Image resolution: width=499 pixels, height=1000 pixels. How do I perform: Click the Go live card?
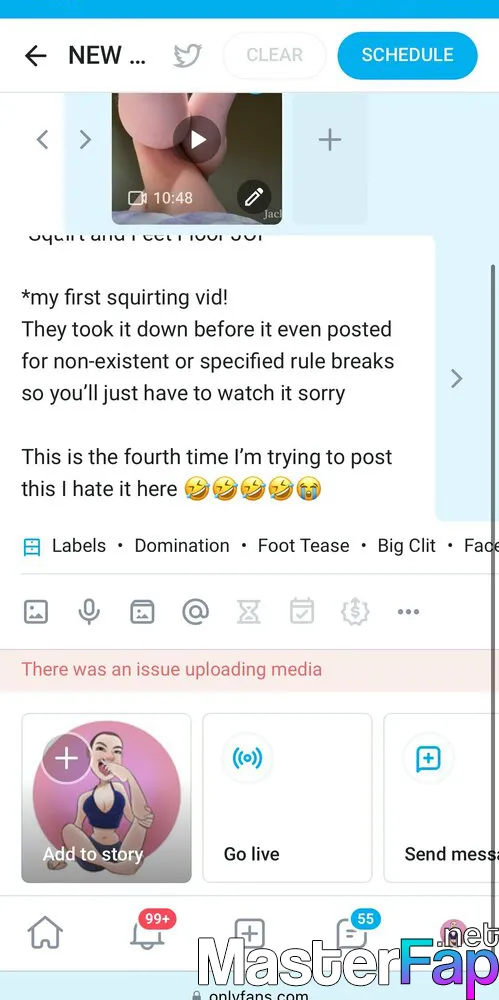pos(287,798)
